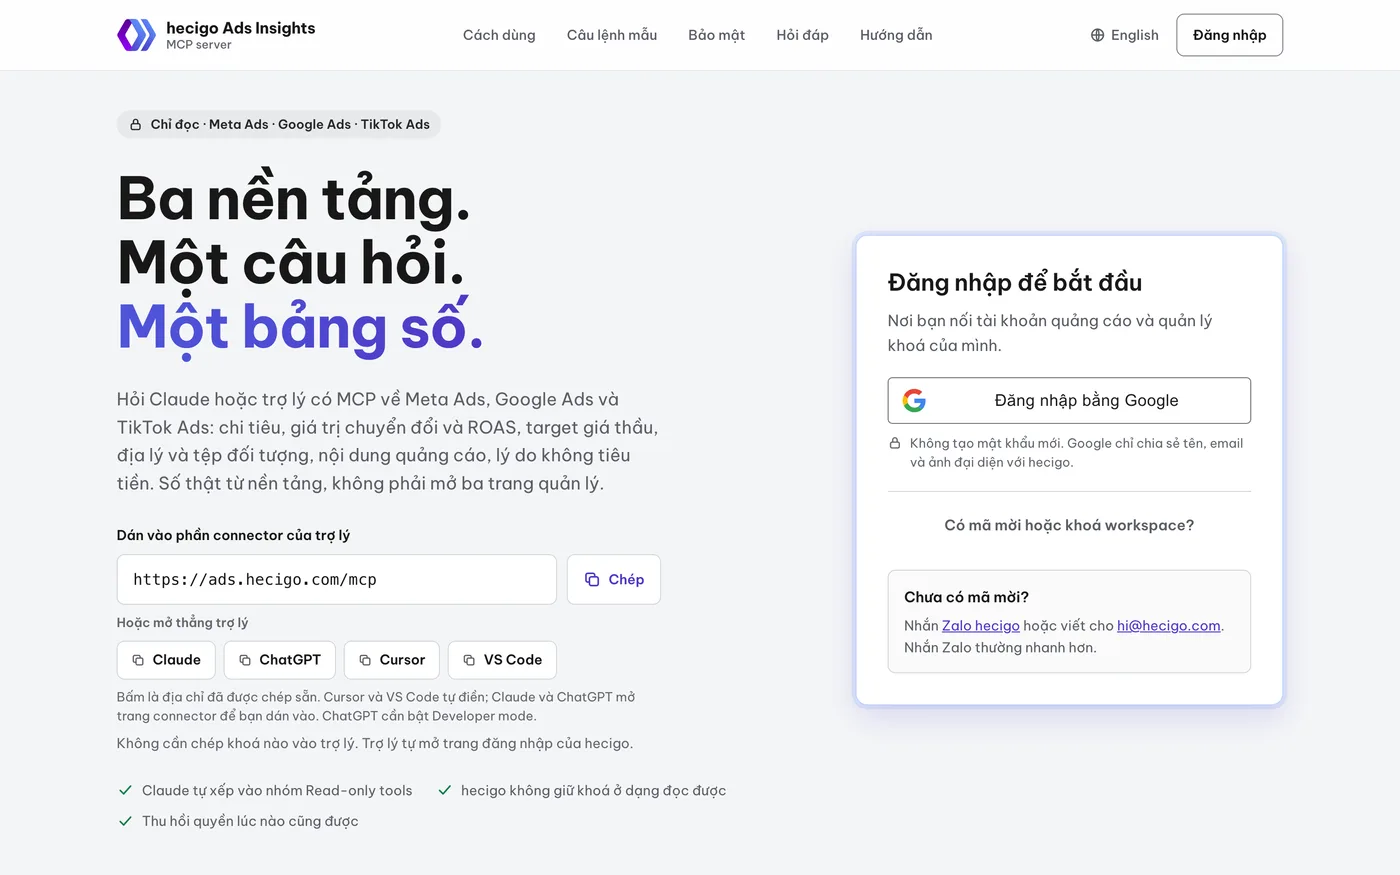
Task: Click the https://ads.hecigo.com/mcp URL field
Action: coord(337,579)
